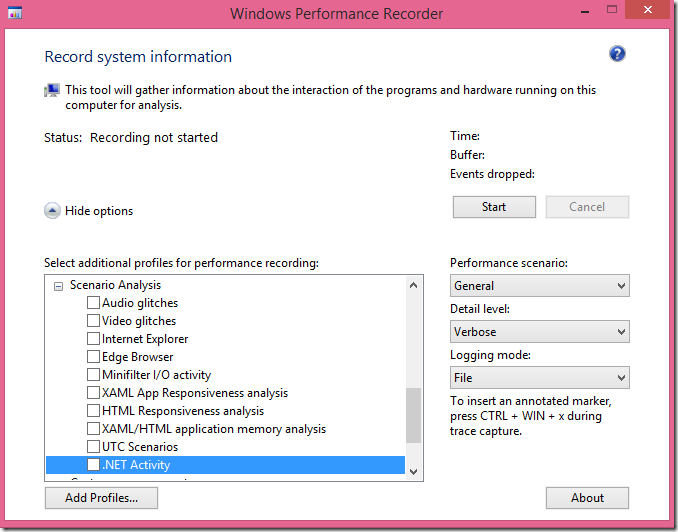Tick XAML/HTML application memory analysis checkbox
The image size is (678, 532).
(x=93, y=428)
